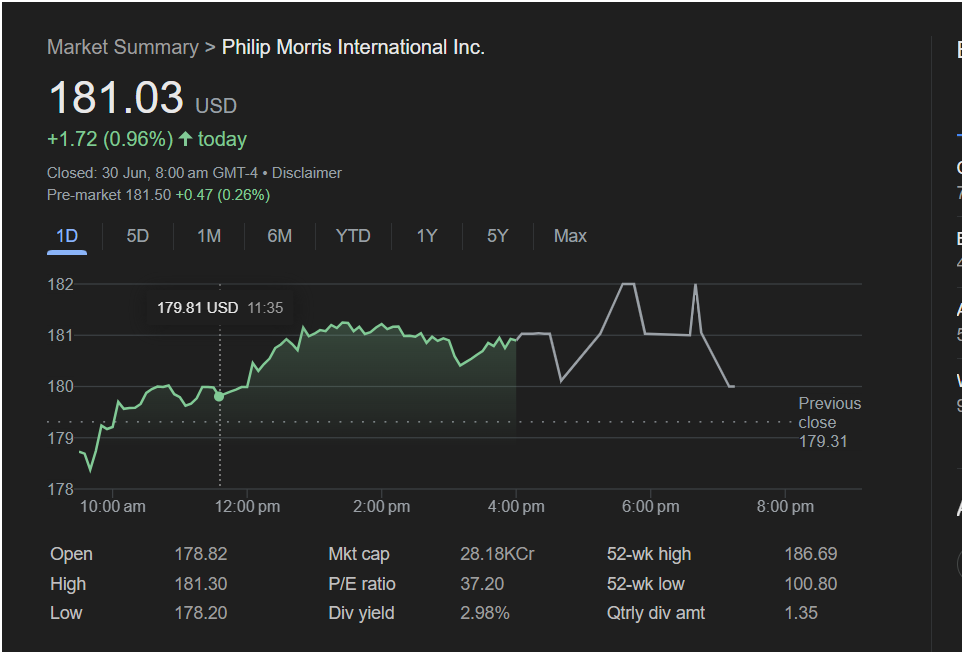Image resolution: width=964 pixels, height=654 pixels.
Task: Click the Open label in the stats table
Action: 71,554
